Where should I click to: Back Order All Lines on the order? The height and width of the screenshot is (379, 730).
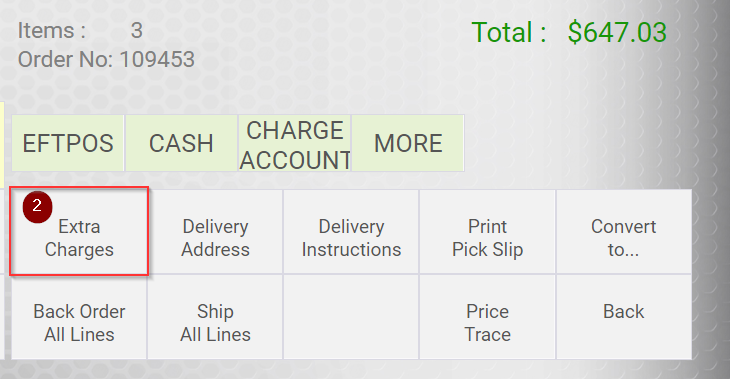[x=79, y=317]
